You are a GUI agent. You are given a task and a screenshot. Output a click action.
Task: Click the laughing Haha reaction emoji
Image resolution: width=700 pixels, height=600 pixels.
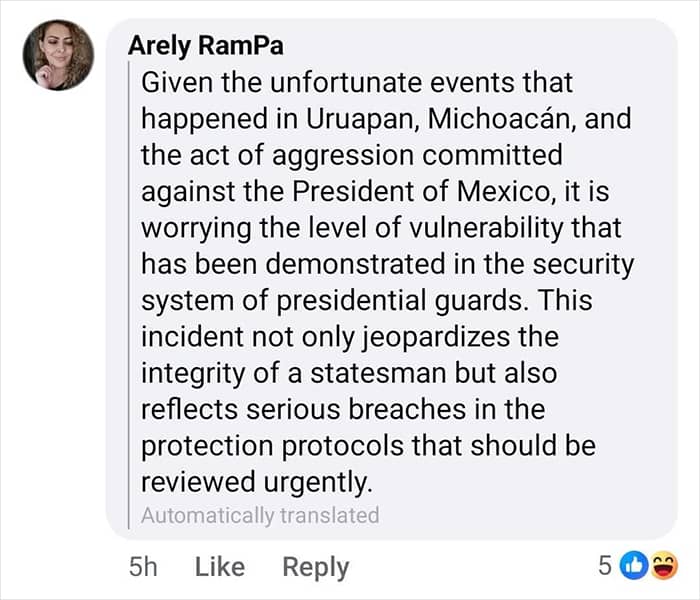point(665,566)
